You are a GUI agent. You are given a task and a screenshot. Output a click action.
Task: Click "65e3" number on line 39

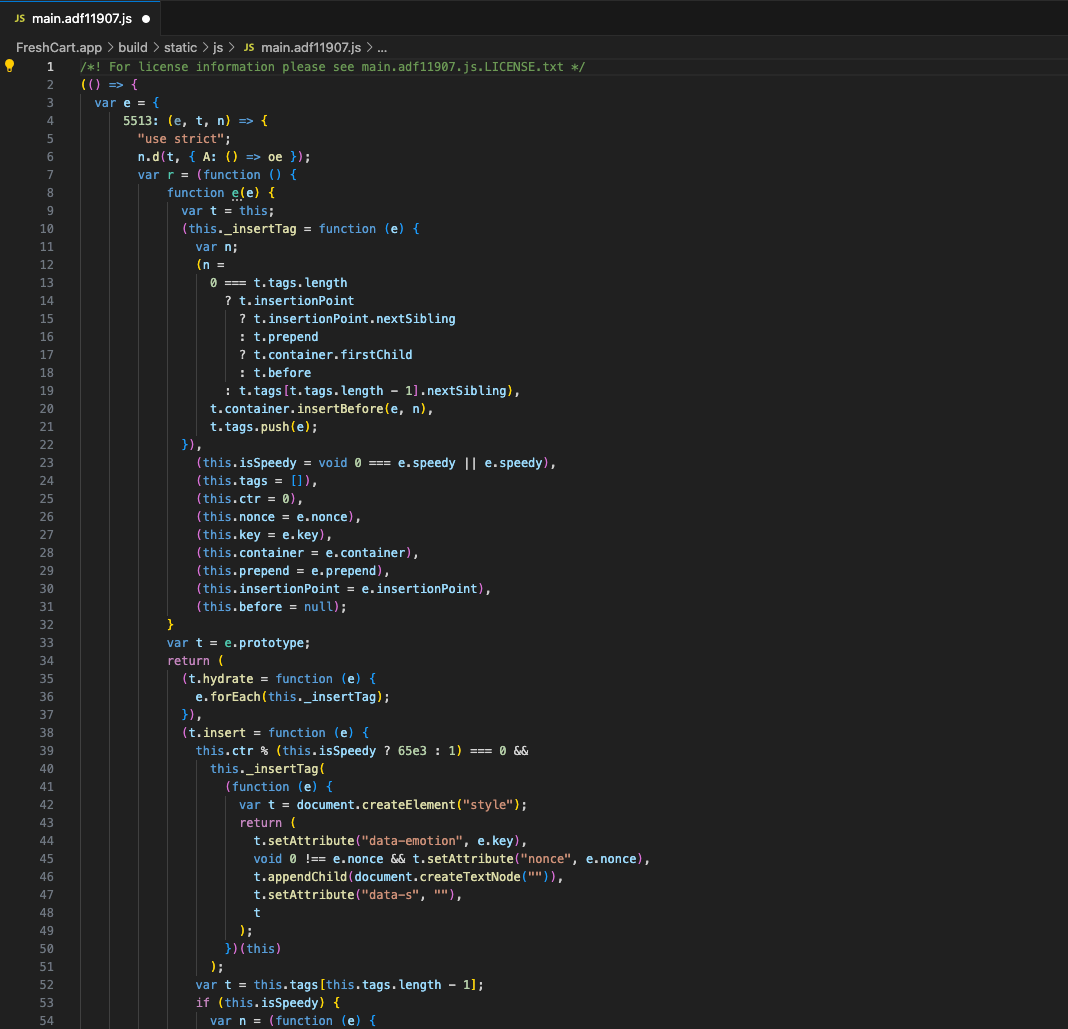(412, 751)
